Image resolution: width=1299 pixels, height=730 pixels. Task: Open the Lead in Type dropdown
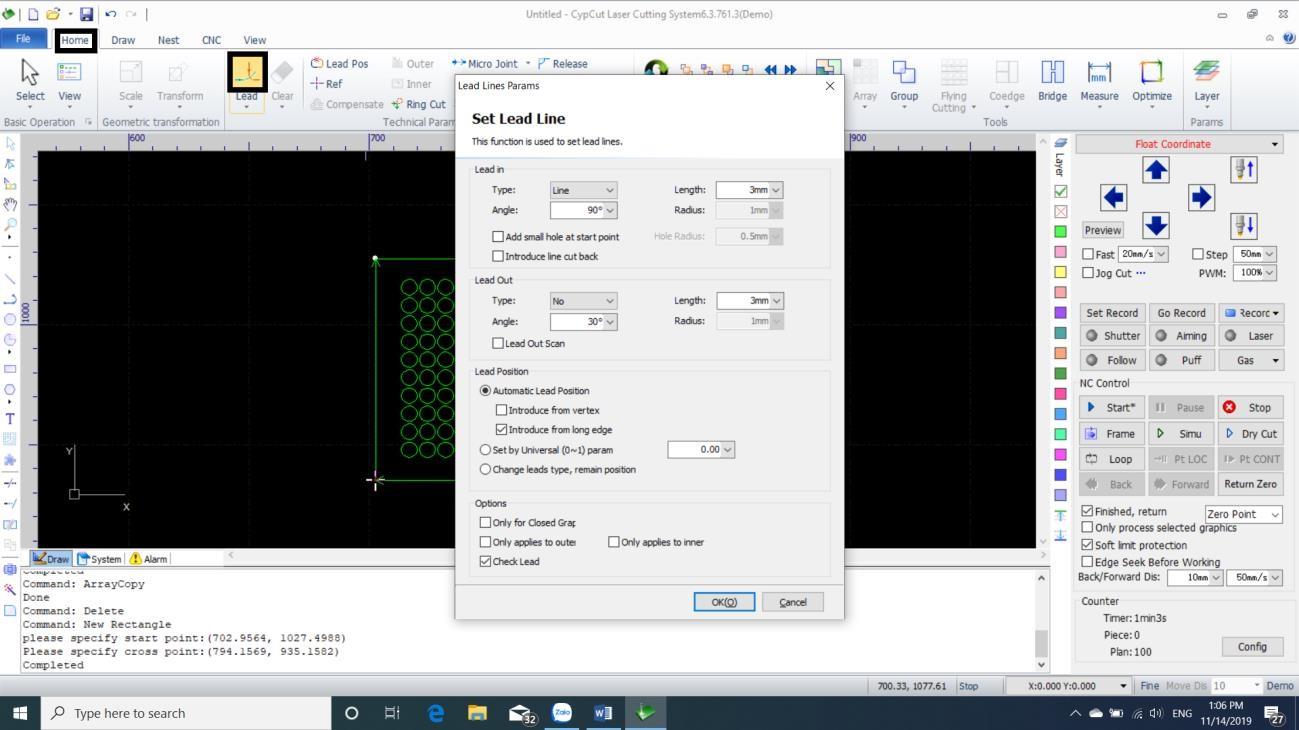coord(583,190)
